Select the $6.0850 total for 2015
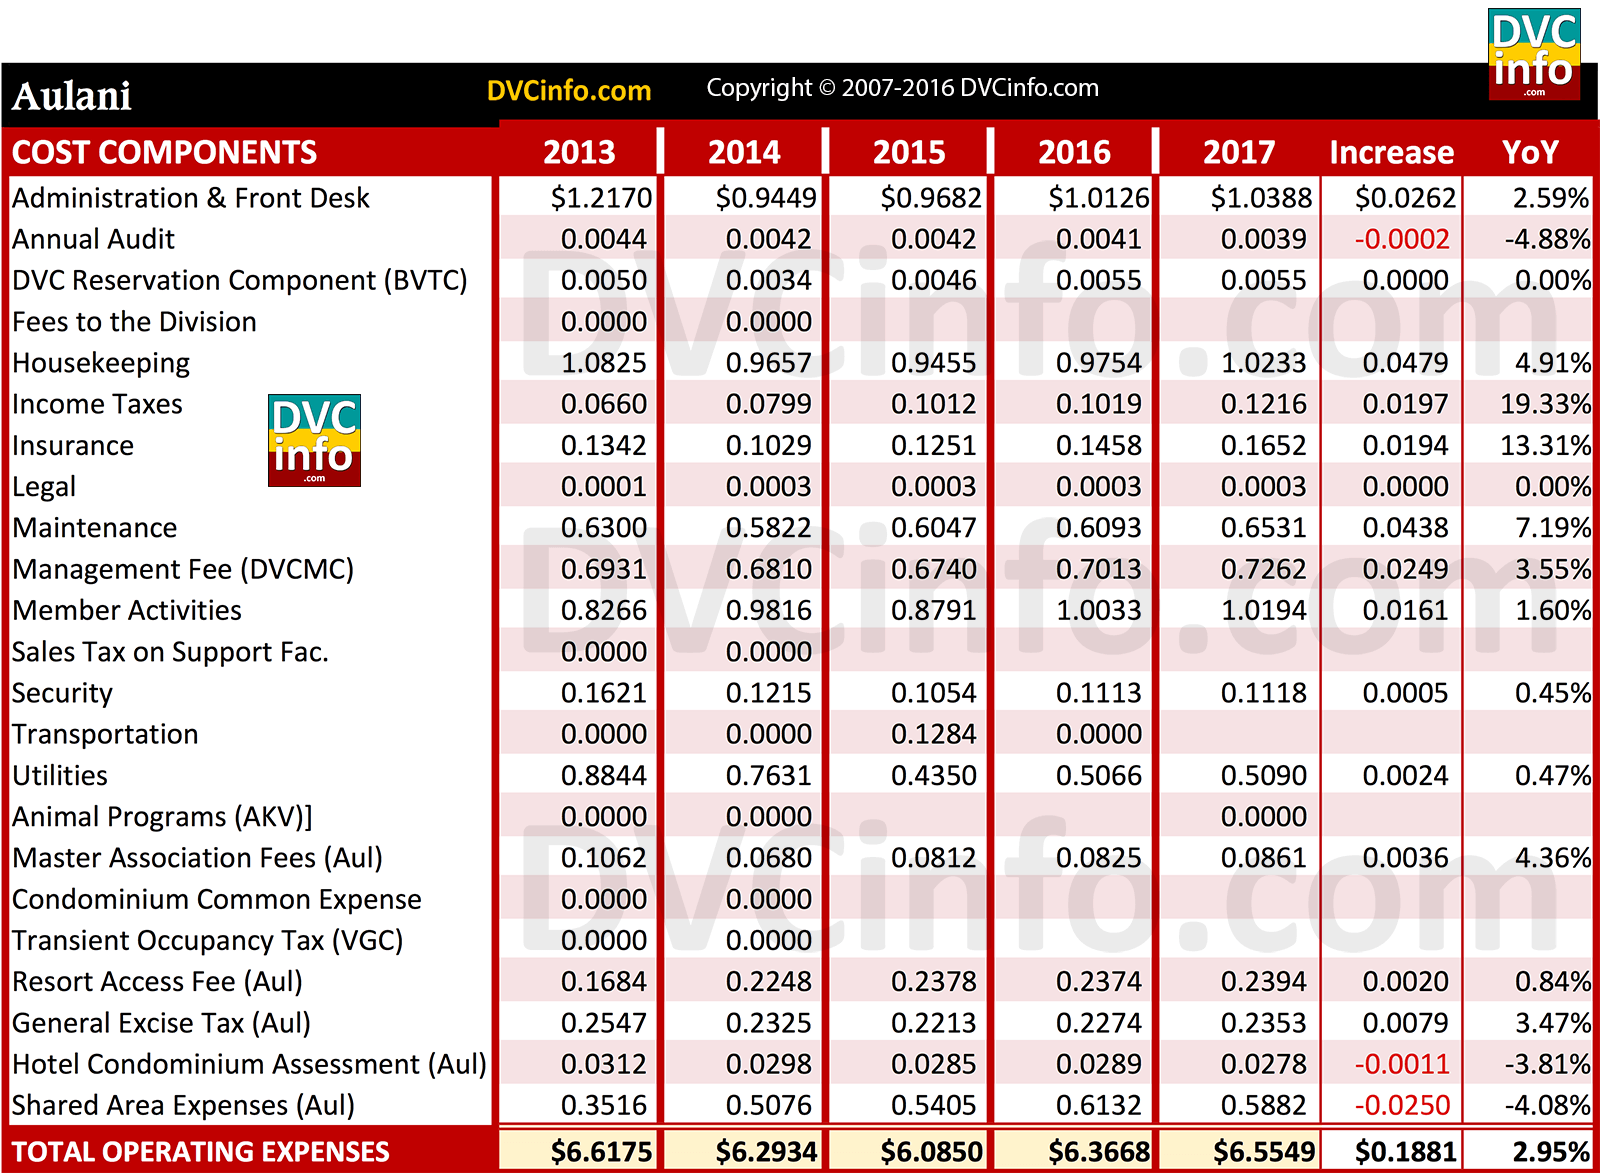The height and width of the screenshot is (1173, 1600). coord(931,1152)
